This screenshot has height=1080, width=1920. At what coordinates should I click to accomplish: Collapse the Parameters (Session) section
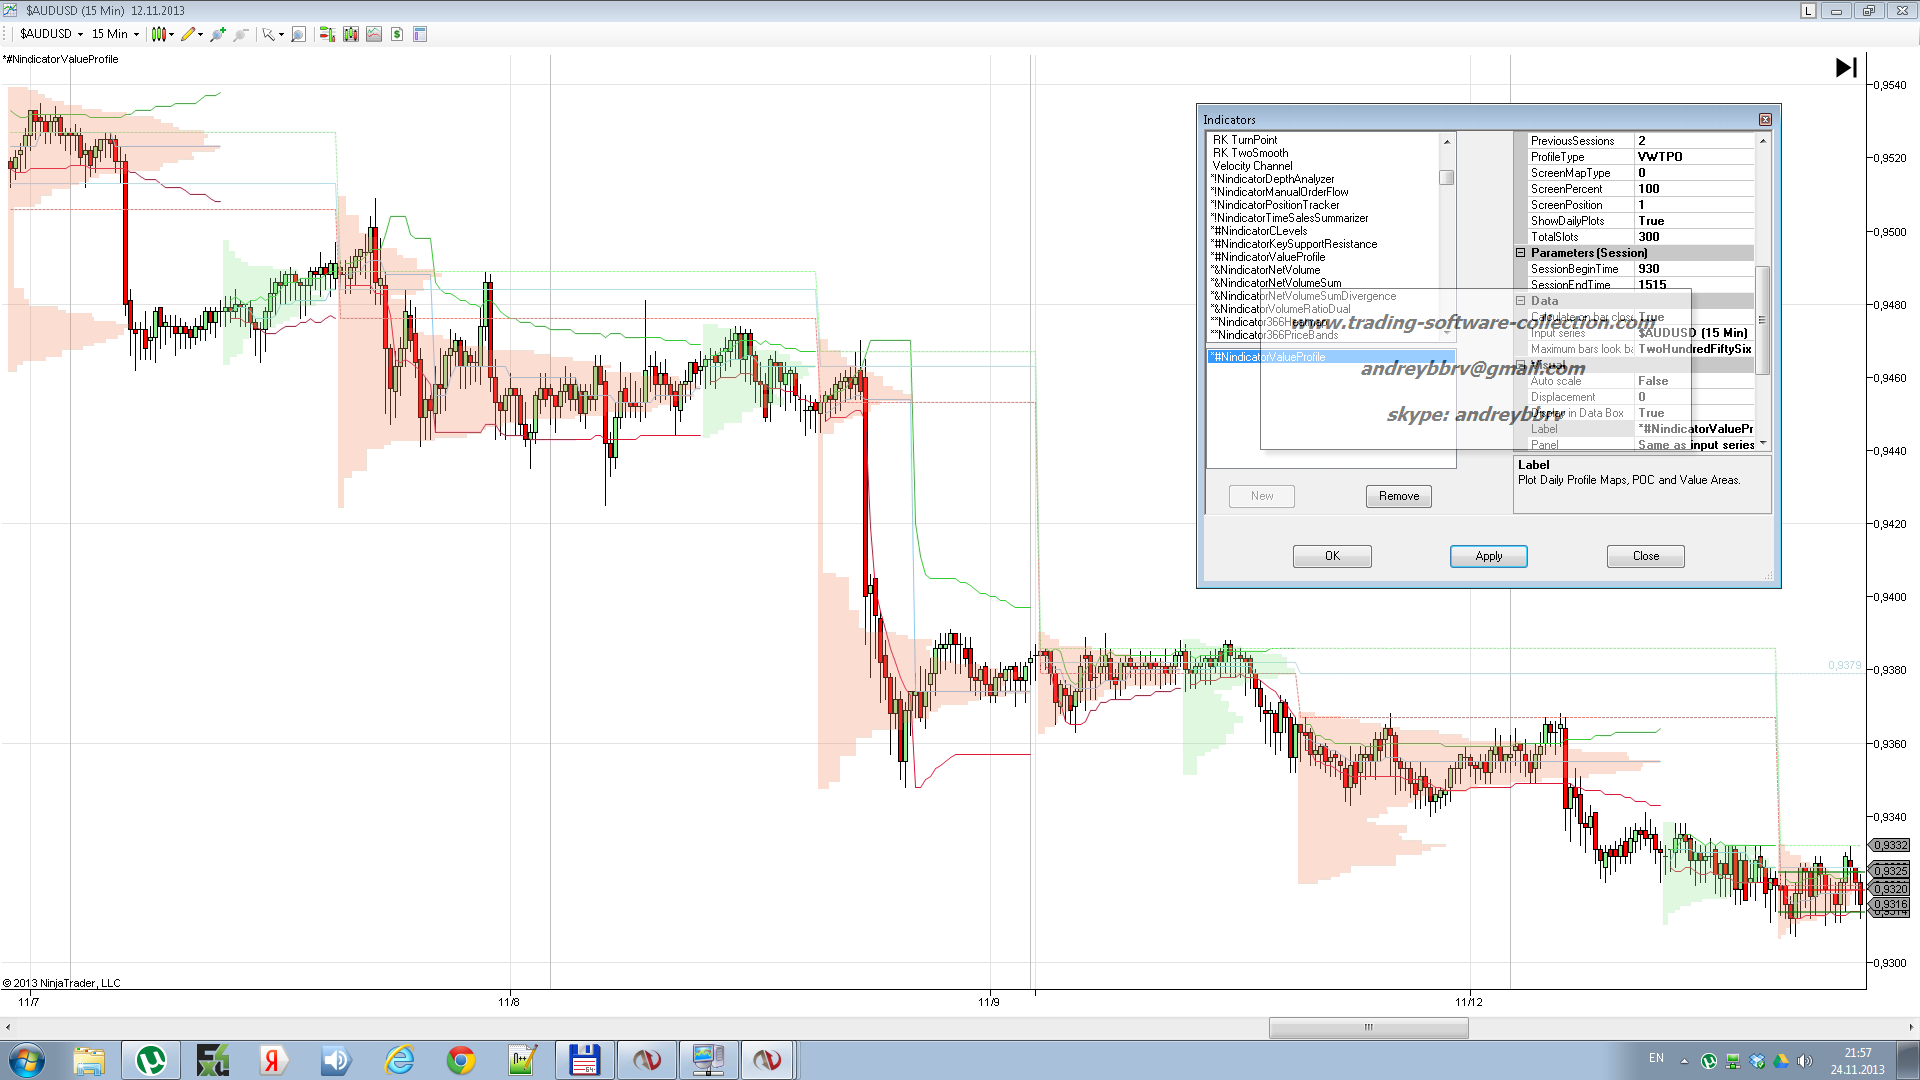pyautogui.click(x=1520, y=253)
